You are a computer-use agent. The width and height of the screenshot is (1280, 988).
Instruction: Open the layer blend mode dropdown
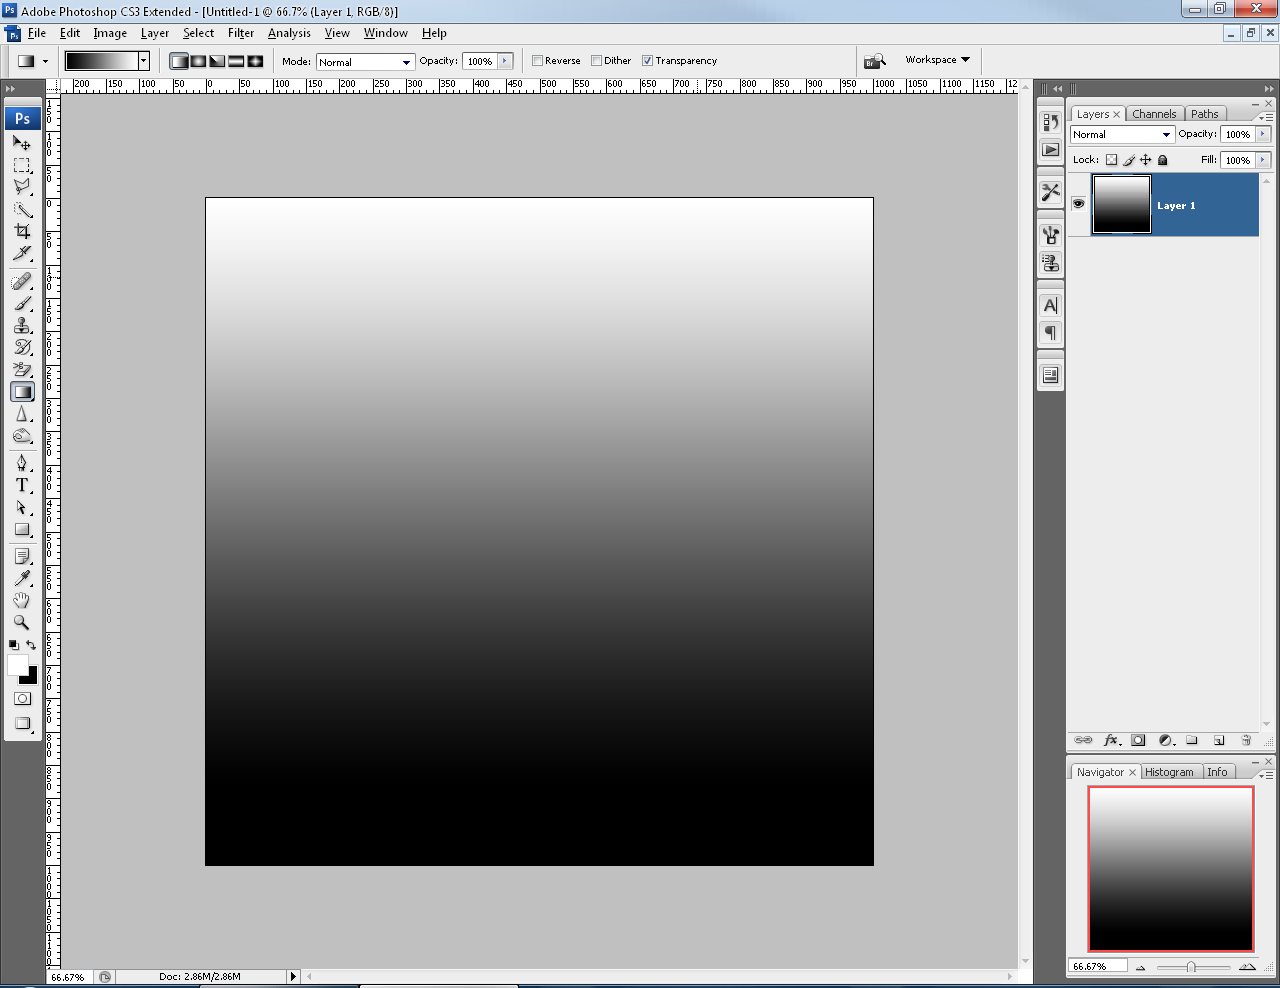pyautogui.click(x=1122, y=134)
